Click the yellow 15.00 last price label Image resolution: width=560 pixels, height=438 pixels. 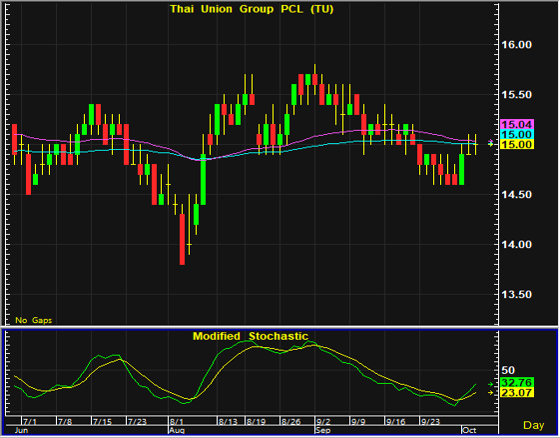click(x=517, y=144)
